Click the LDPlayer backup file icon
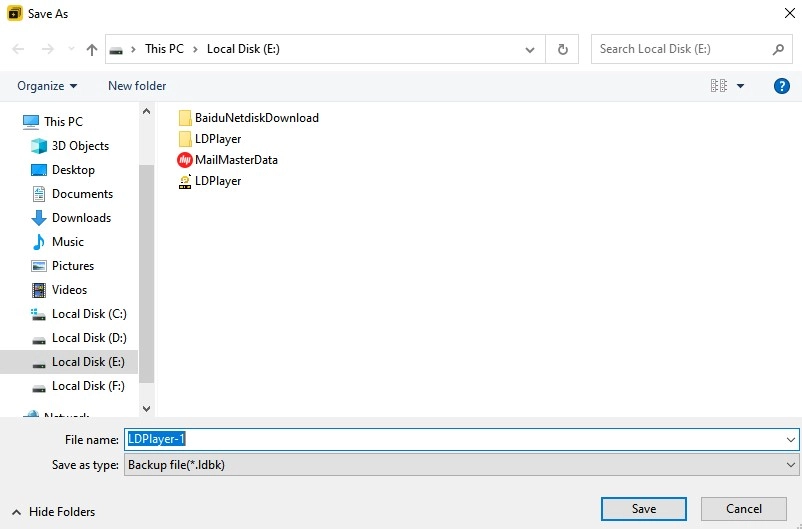Image resolution: width=802 pixels, height=529 pixels. [x=185, y=181]
